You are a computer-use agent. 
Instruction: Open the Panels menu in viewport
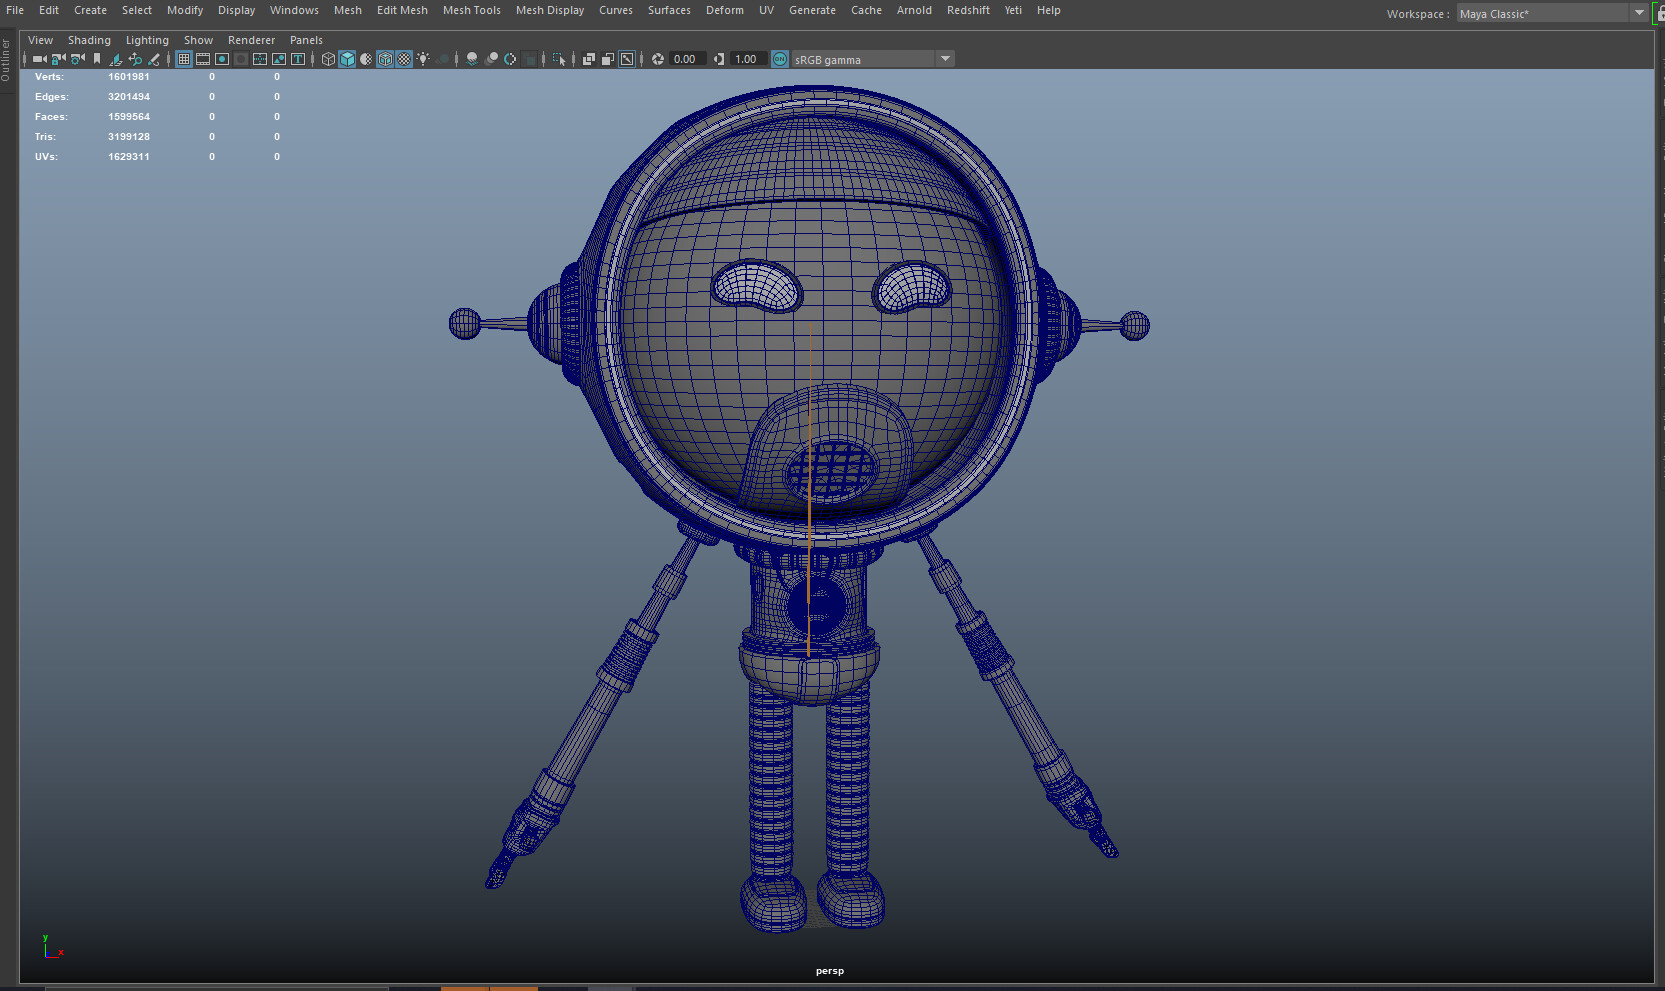pos(306,40)
